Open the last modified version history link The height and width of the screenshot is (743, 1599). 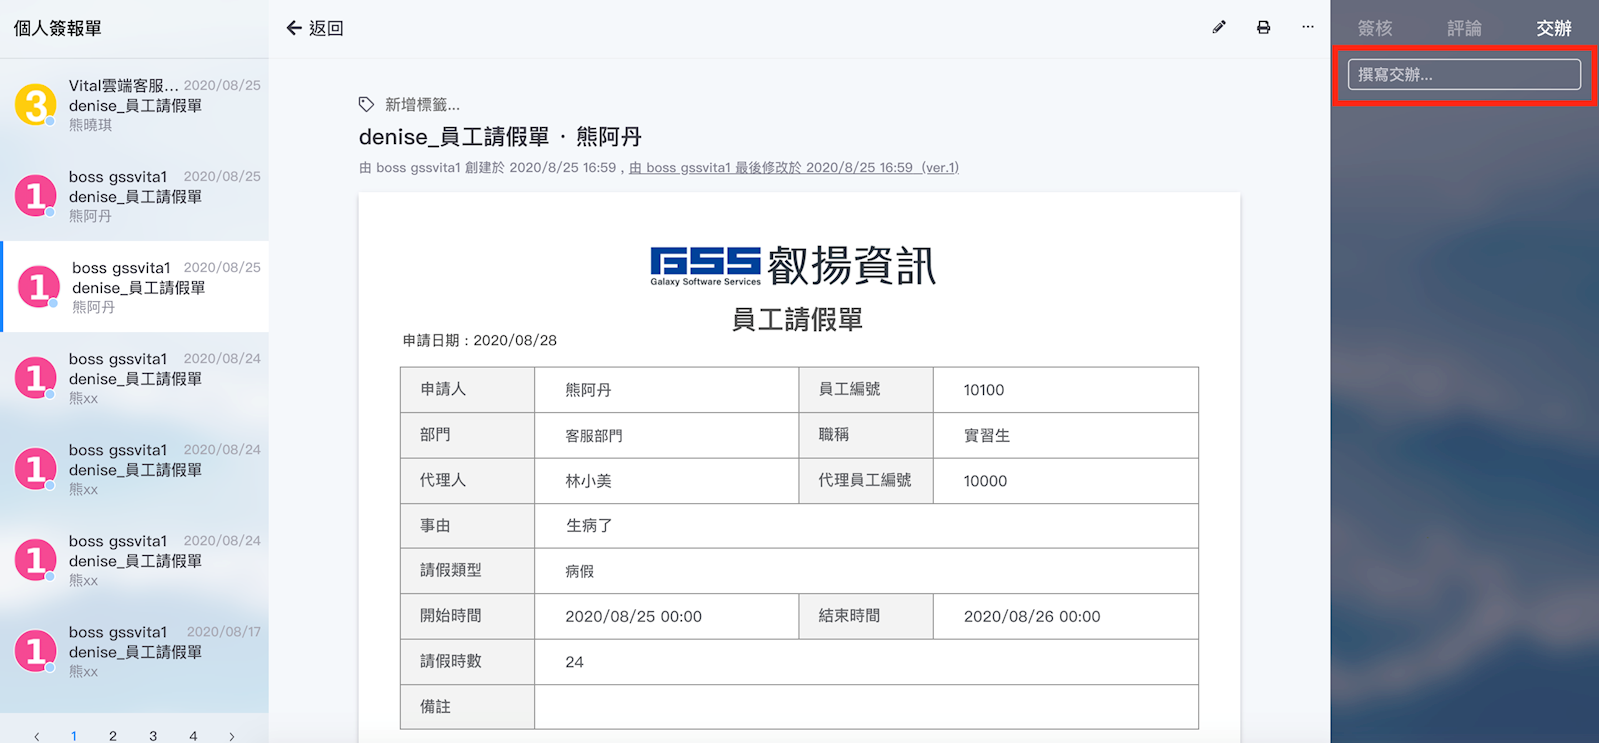click(793, 168)
